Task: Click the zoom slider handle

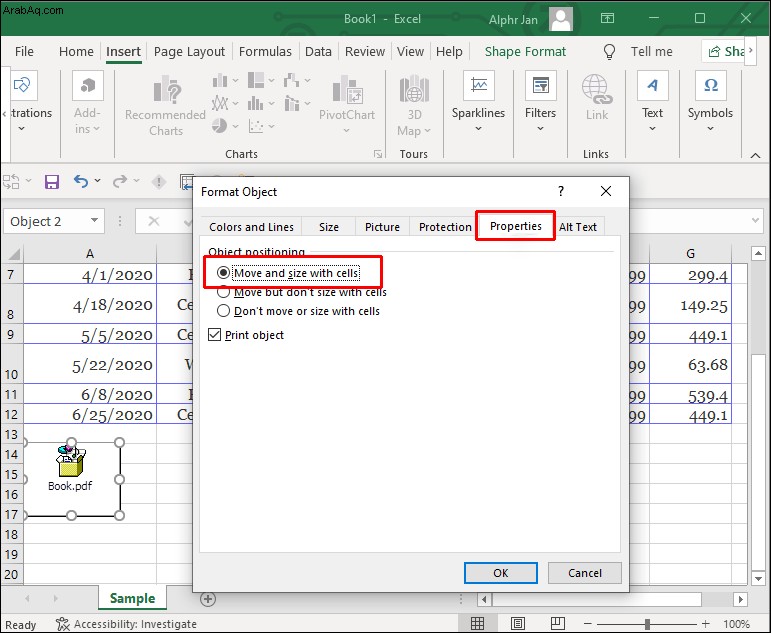Action: 647,624
